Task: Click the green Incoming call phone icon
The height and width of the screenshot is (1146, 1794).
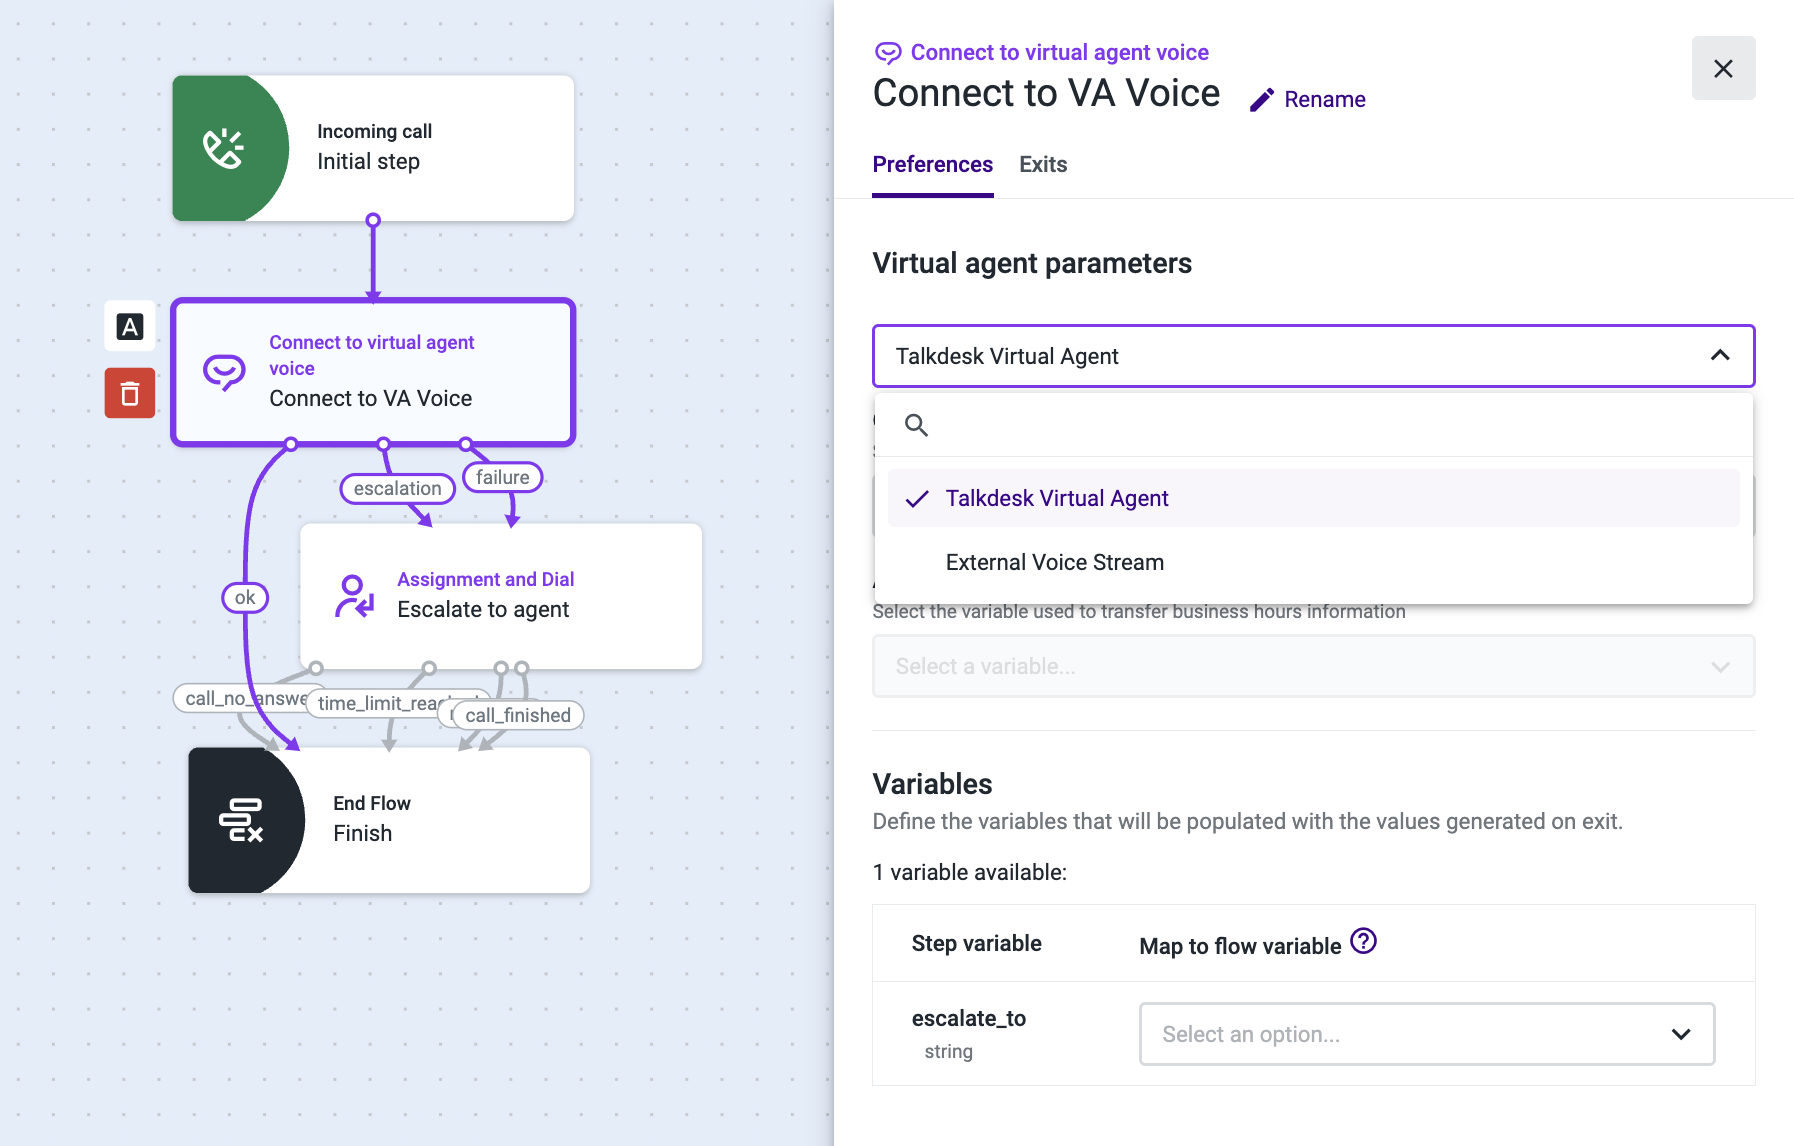Action: (224, 149)
